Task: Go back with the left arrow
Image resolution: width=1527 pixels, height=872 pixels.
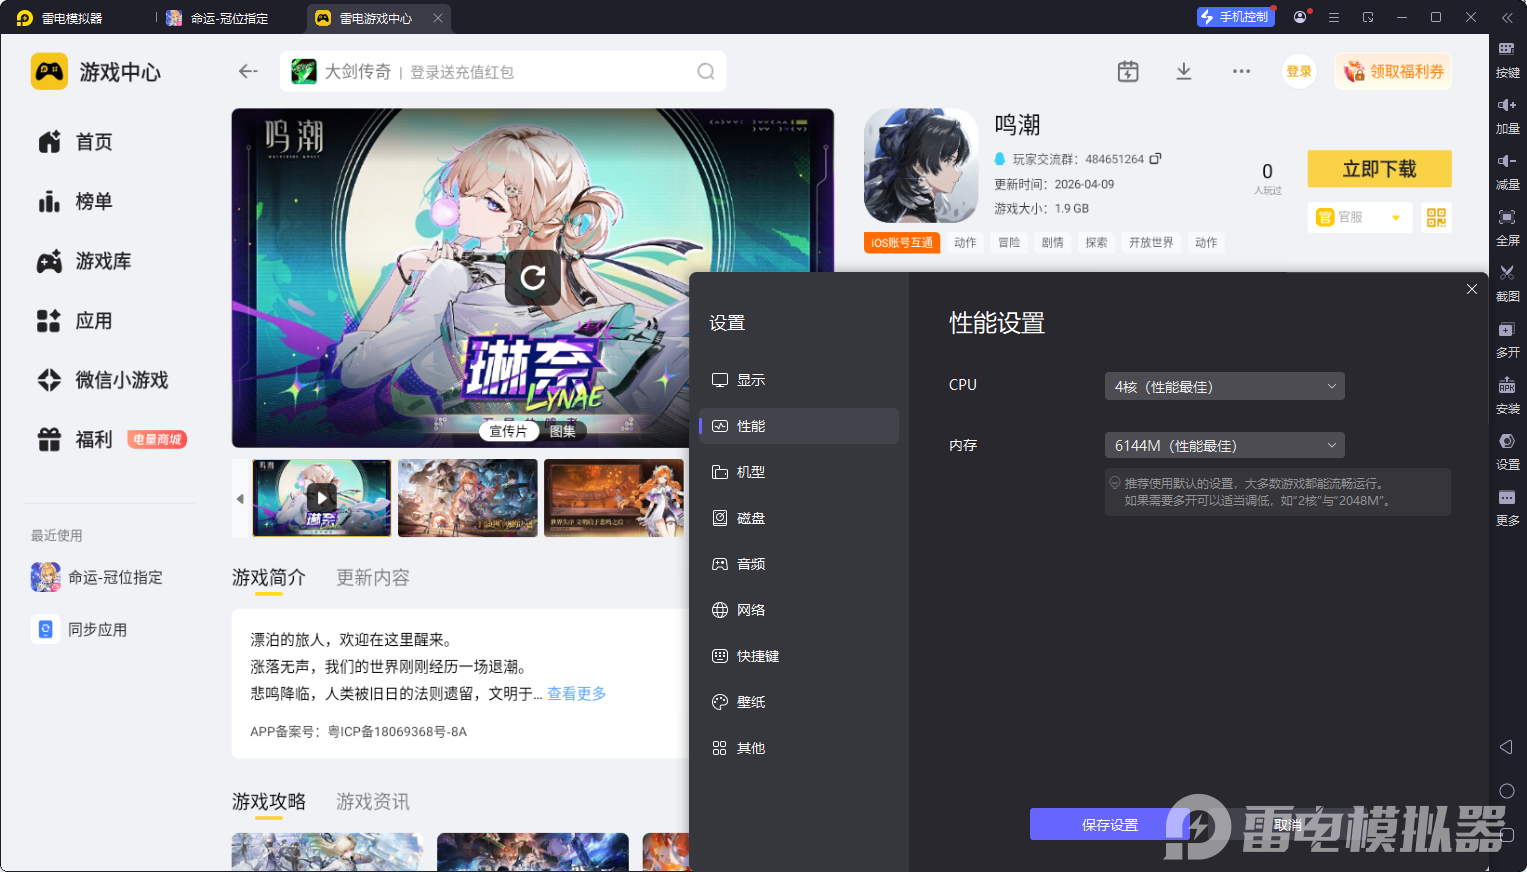Action: [x=248, y=71]
